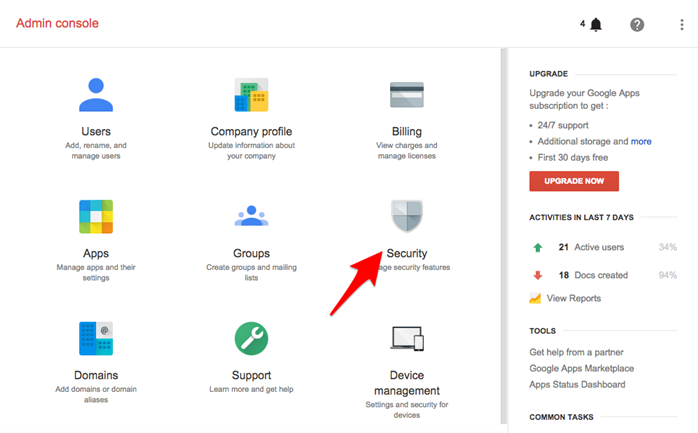Click the Security shield icon

click(x=406, y=216)
